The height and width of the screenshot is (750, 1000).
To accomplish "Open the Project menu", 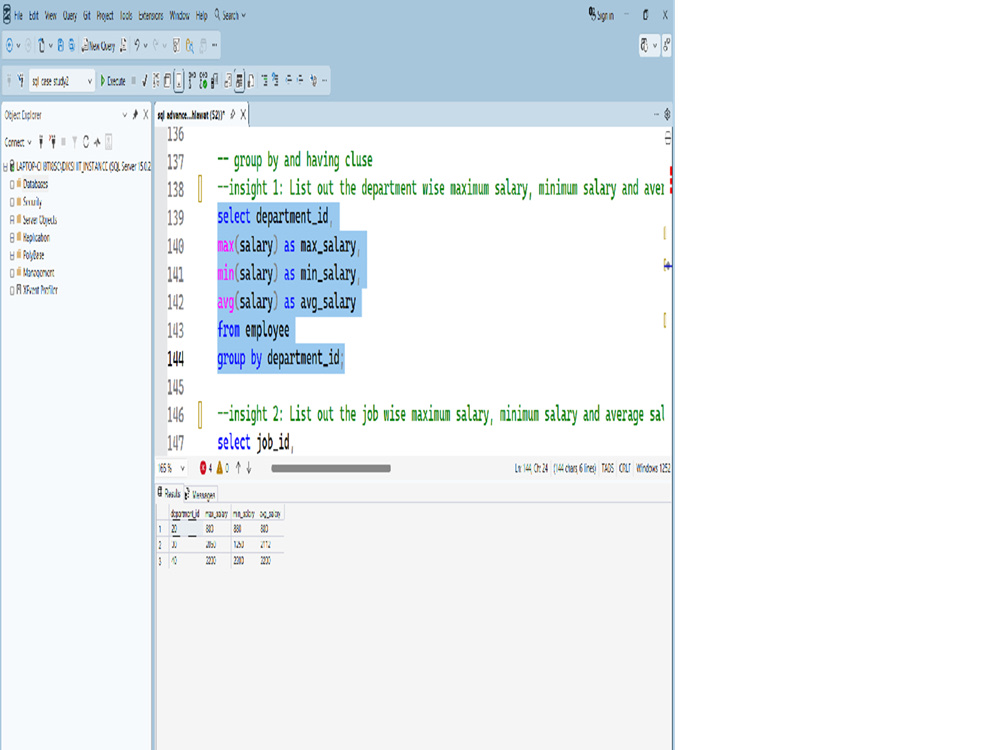I will coord(105,15).
